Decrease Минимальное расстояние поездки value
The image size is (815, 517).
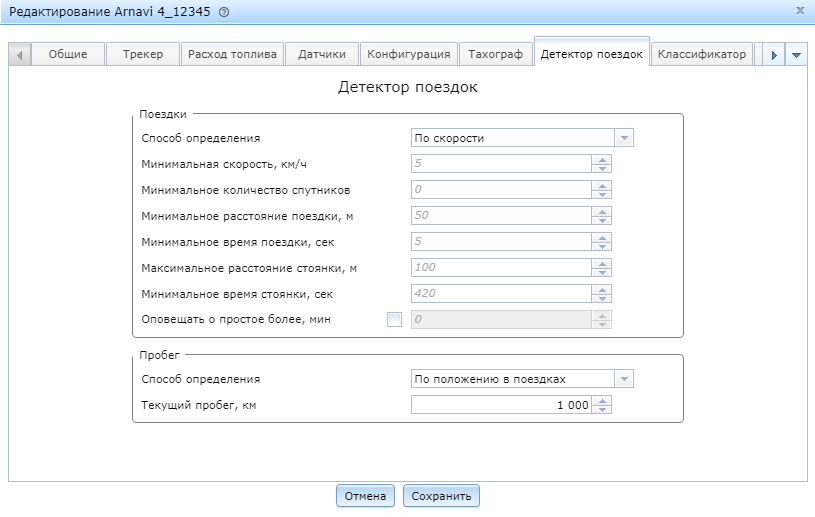(x=602, y=220)
